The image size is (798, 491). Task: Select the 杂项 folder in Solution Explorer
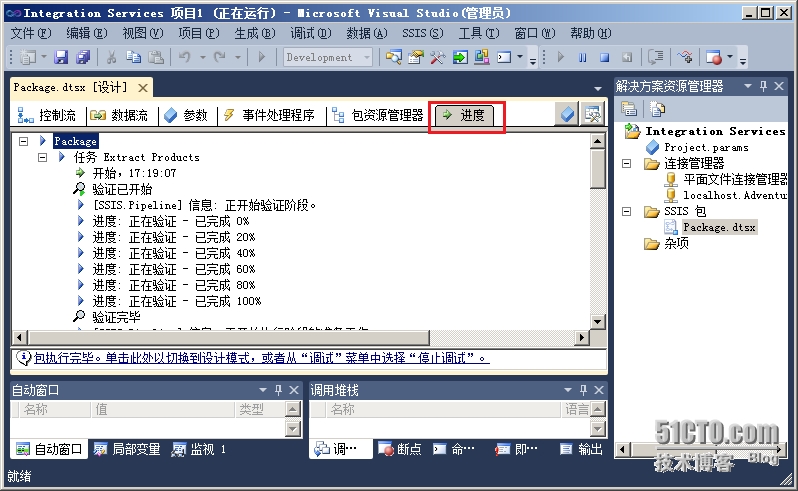[x=676, y=243]
